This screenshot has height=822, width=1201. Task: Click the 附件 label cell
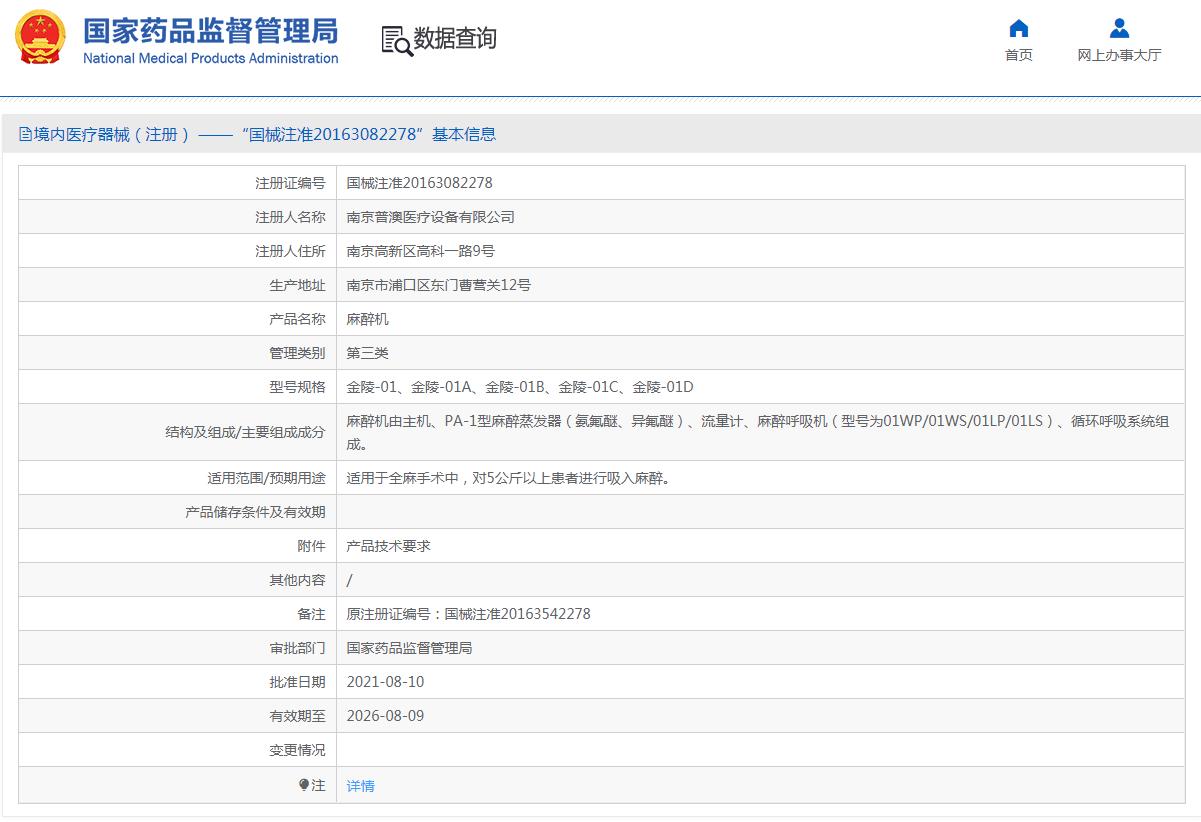[x=178, y=546]
